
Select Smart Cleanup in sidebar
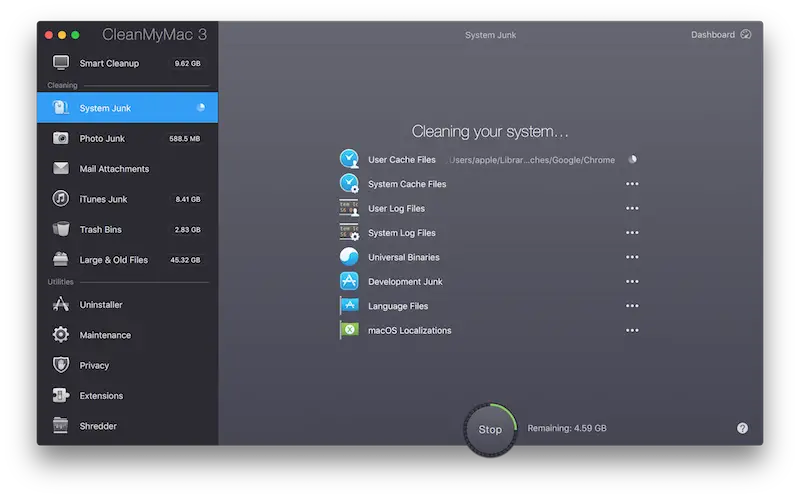[128, 63]
